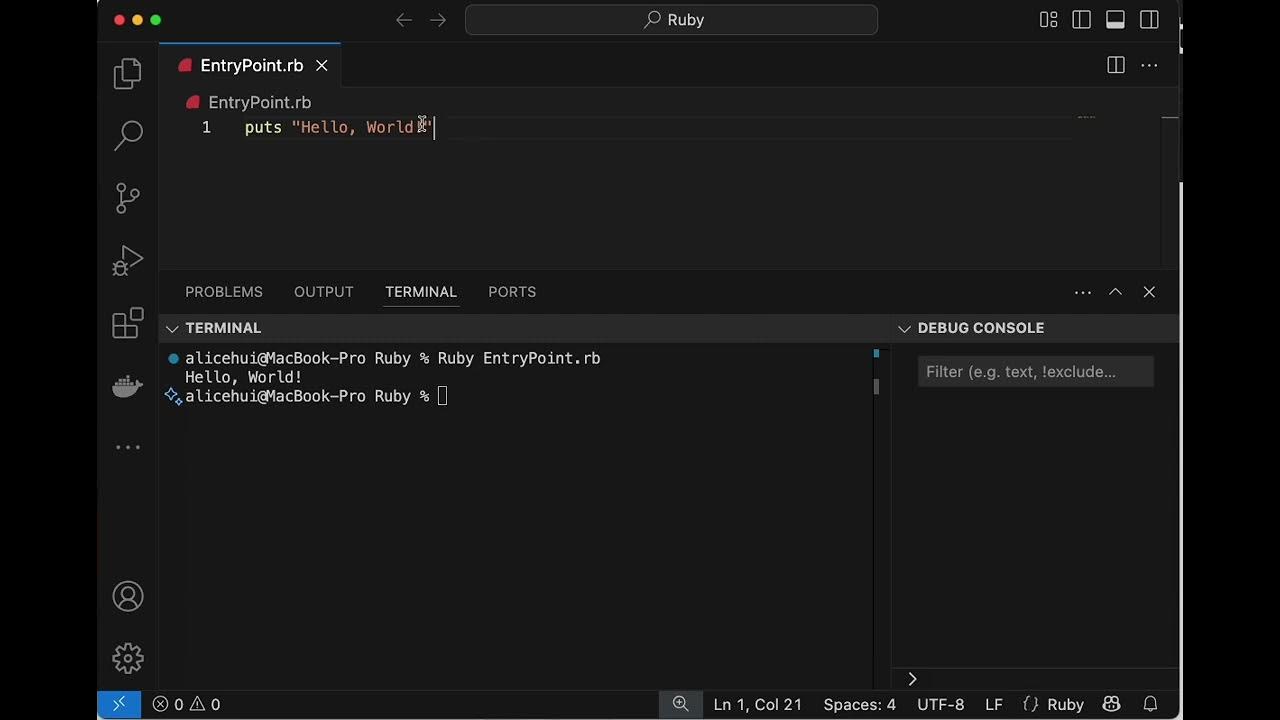Switch to the PROBLEMS tab

click(x=224, y=292)
